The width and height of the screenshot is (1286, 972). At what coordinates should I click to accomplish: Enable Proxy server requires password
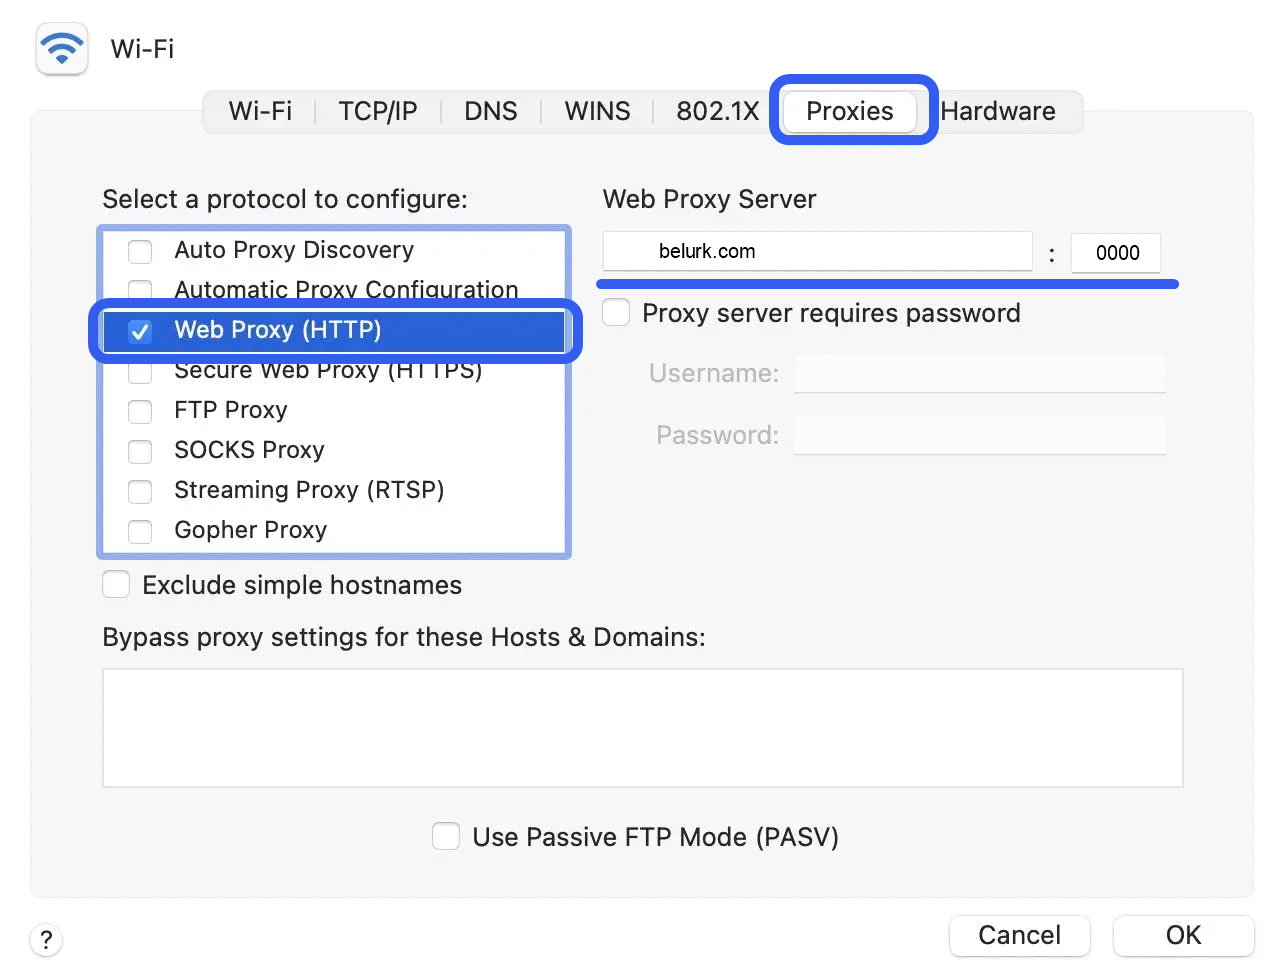(616, 313)
